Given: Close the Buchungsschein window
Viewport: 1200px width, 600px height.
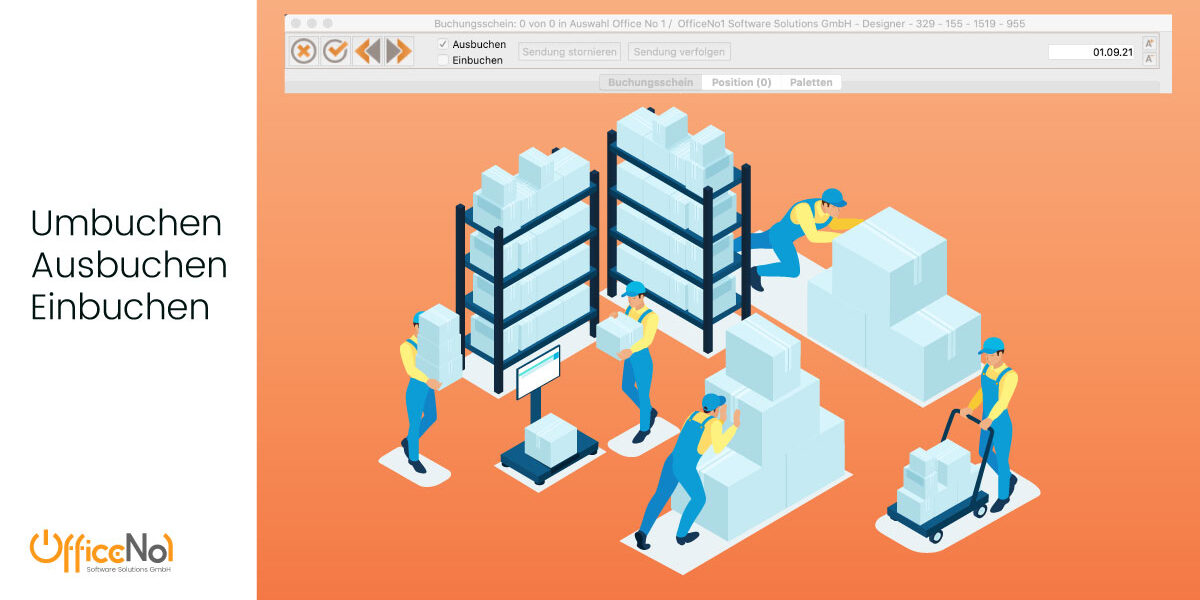Looking at the screenshot, I should tap(296, 23).
